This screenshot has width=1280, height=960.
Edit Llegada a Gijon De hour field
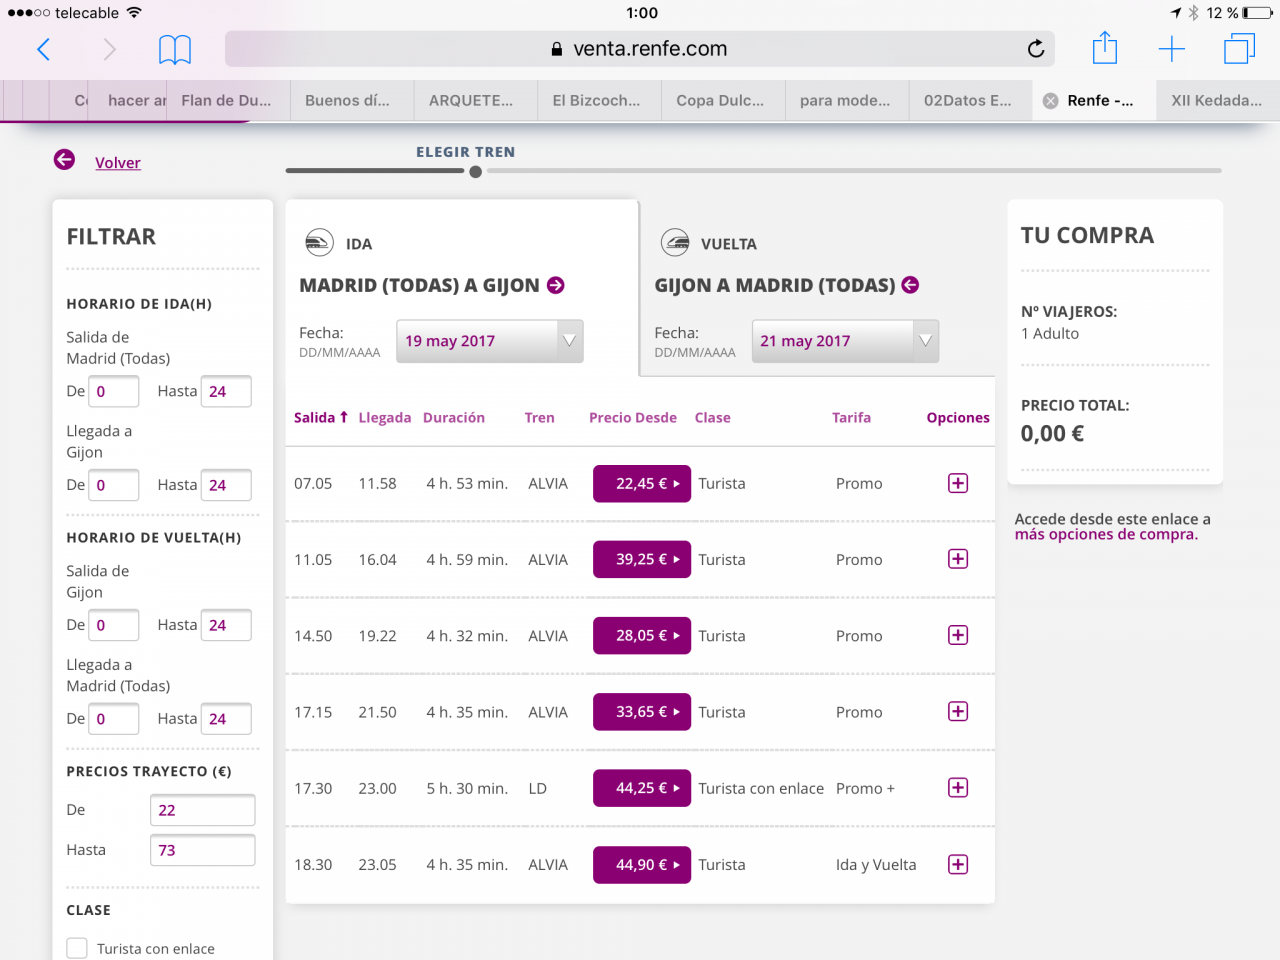(x=114, y=485)
